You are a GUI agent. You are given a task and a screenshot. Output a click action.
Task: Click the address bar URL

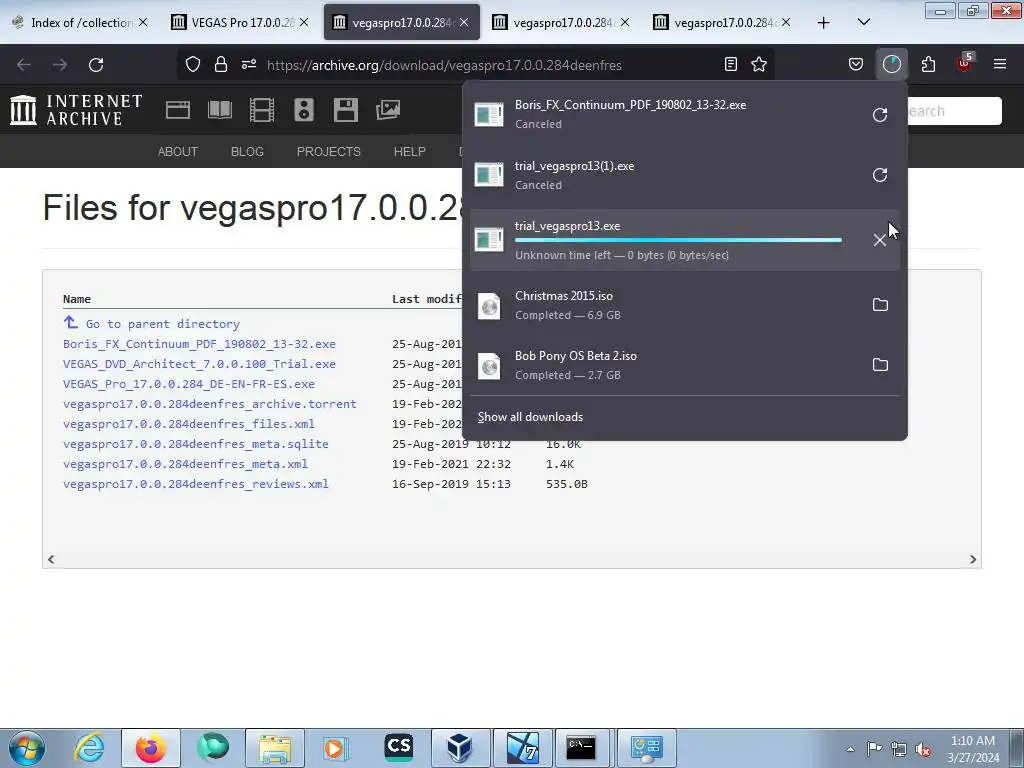444,65
